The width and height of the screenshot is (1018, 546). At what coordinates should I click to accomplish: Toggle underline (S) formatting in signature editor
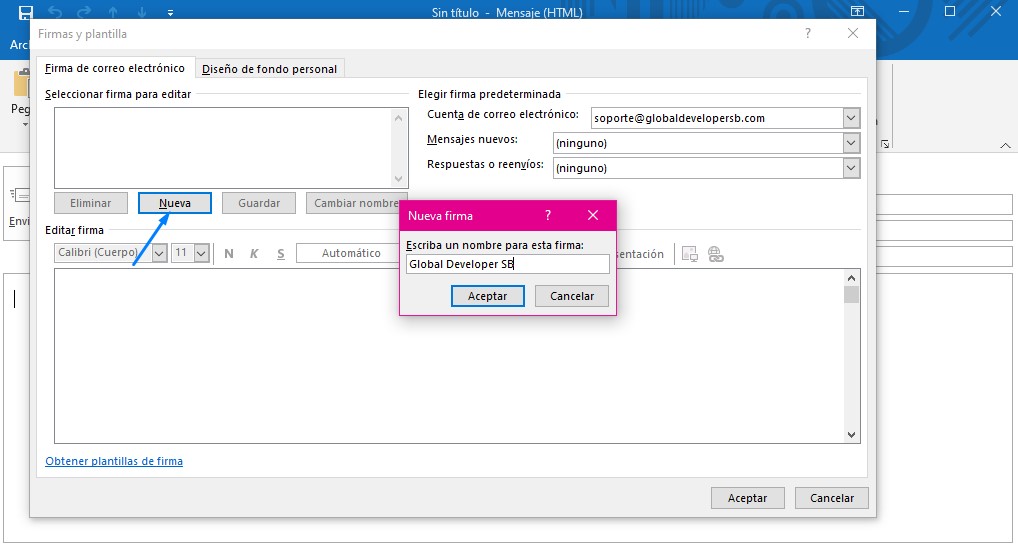pos(281,254)
